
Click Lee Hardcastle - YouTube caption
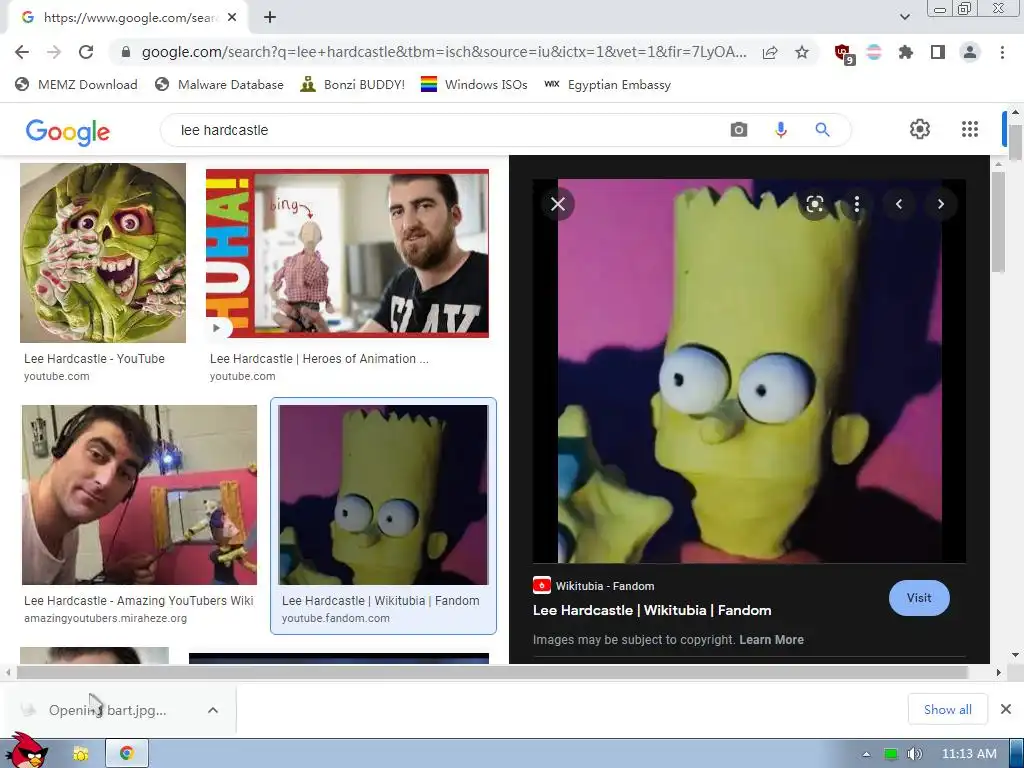click(94, 359)
